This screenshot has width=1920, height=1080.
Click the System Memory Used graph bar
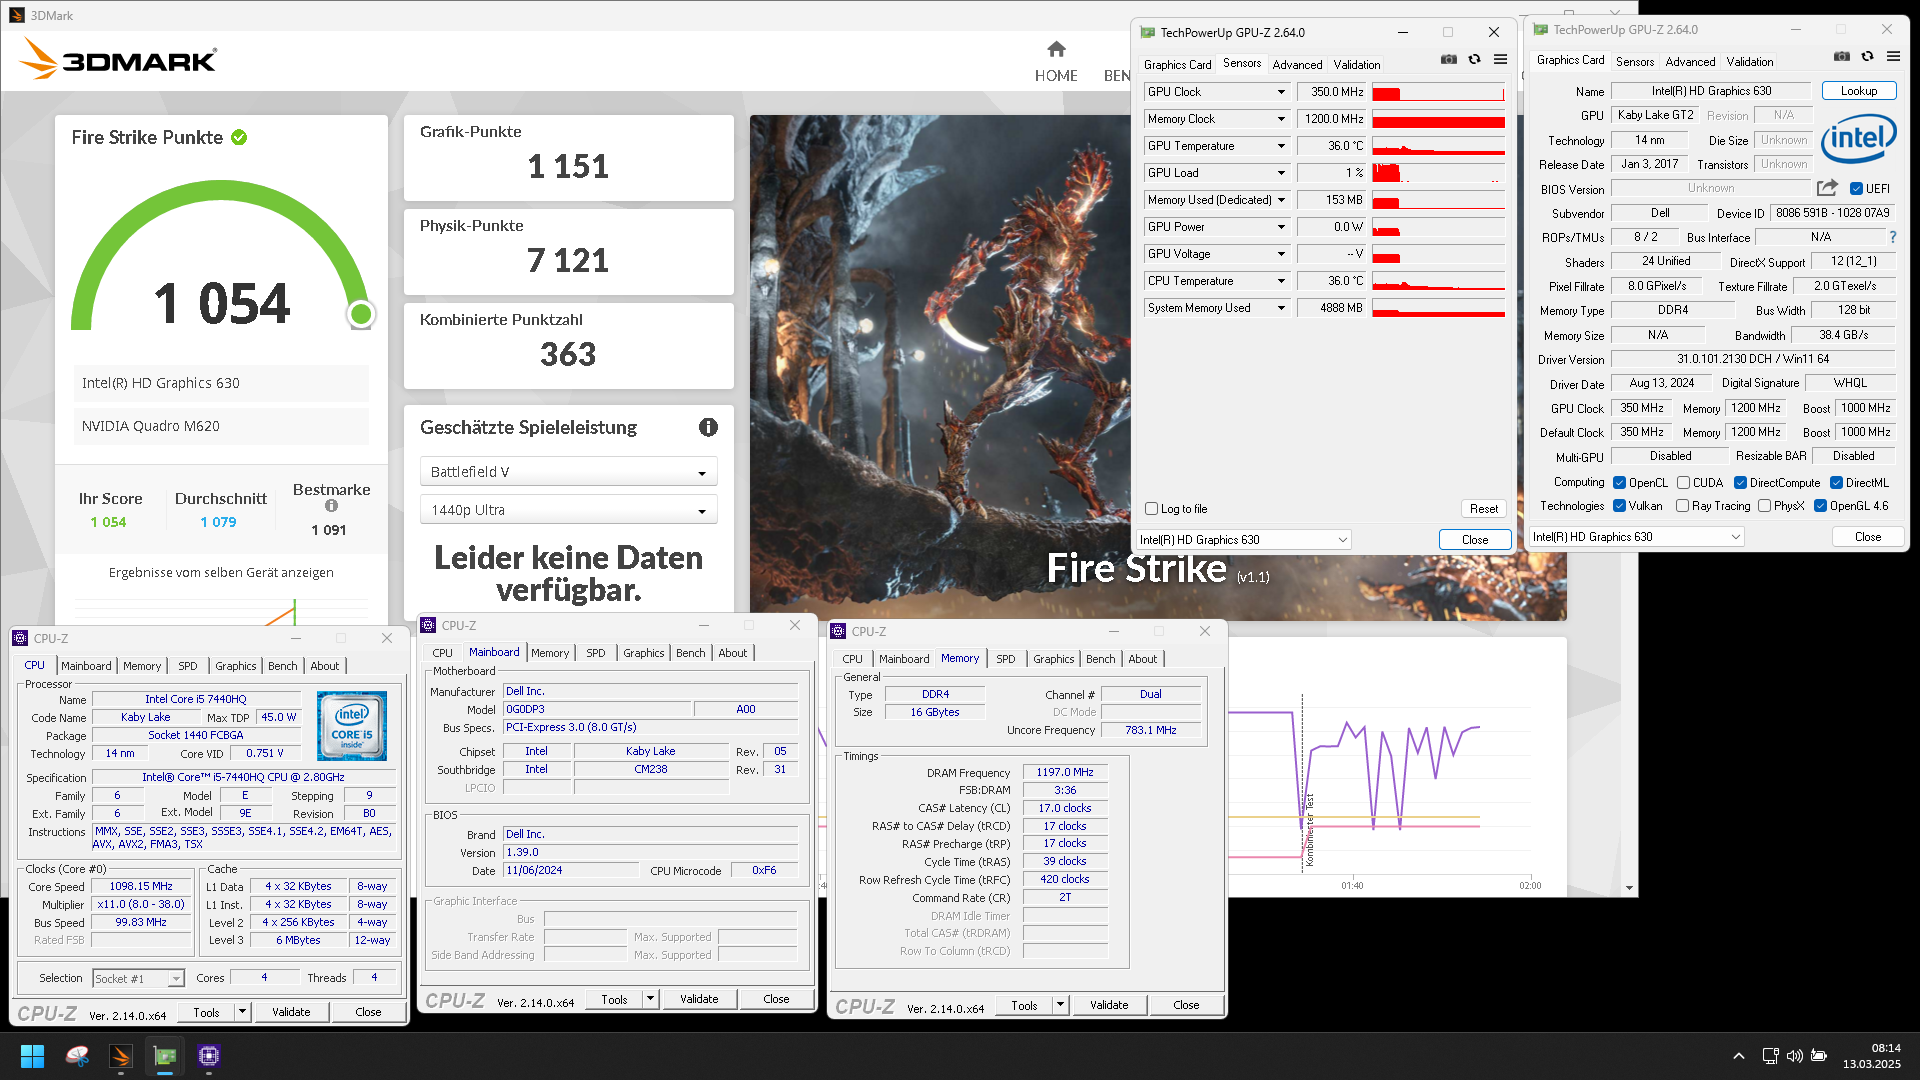tap(1438, 308)
